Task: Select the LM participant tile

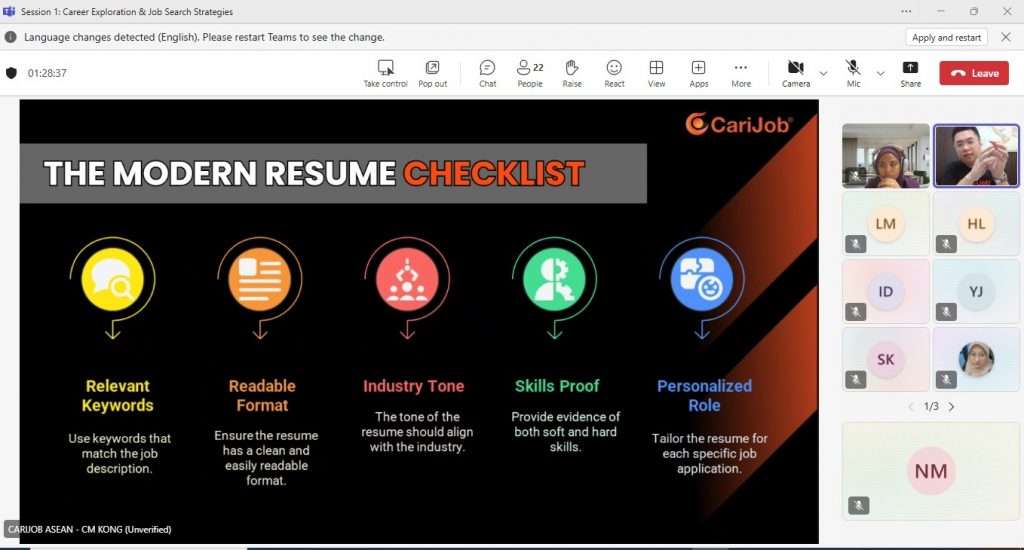Action: [886, 223]
